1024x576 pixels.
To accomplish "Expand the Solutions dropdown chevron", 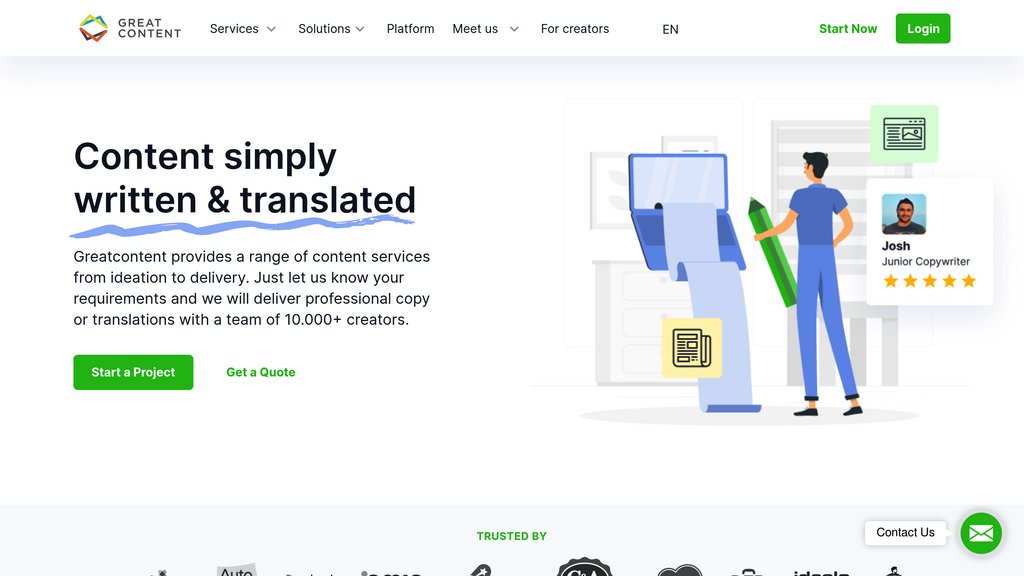I will 360,29.
